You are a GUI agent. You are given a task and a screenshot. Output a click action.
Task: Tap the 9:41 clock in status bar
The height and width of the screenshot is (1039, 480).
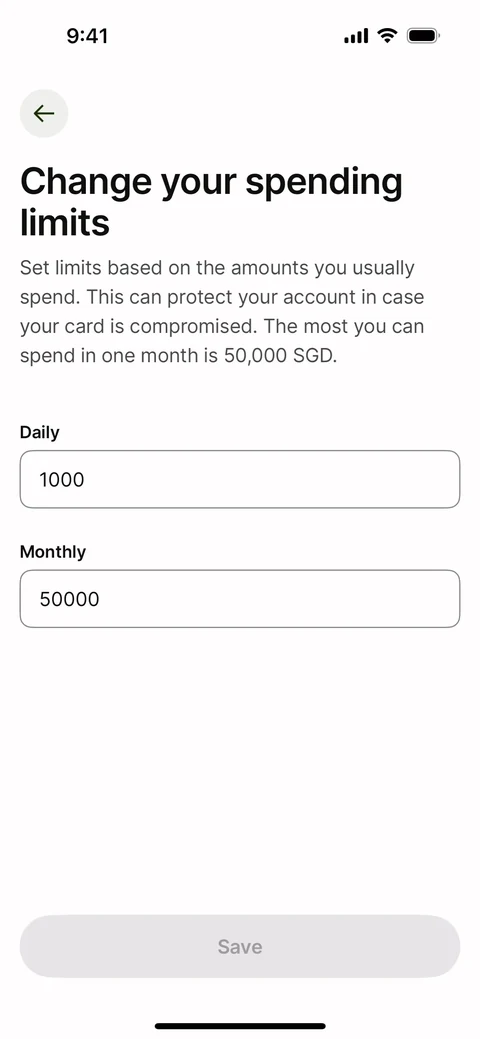pyautogui.click(x=87, y=36)
